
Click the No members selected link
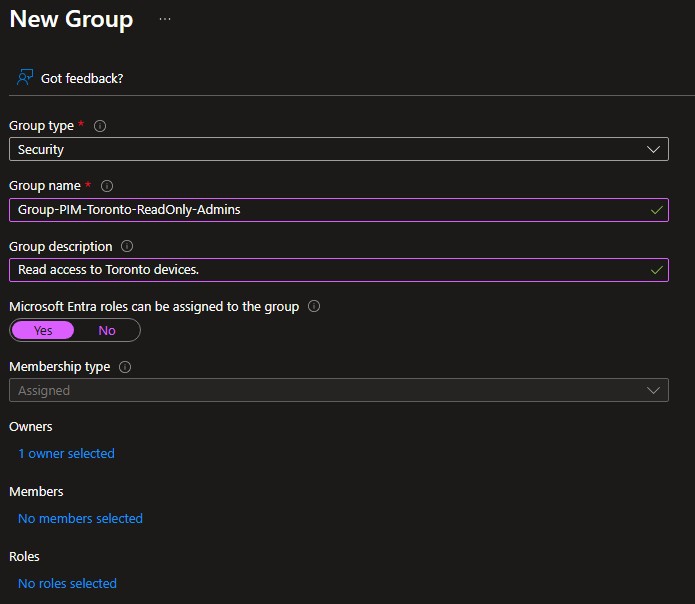pyautogui.click(x=80, y=518)
